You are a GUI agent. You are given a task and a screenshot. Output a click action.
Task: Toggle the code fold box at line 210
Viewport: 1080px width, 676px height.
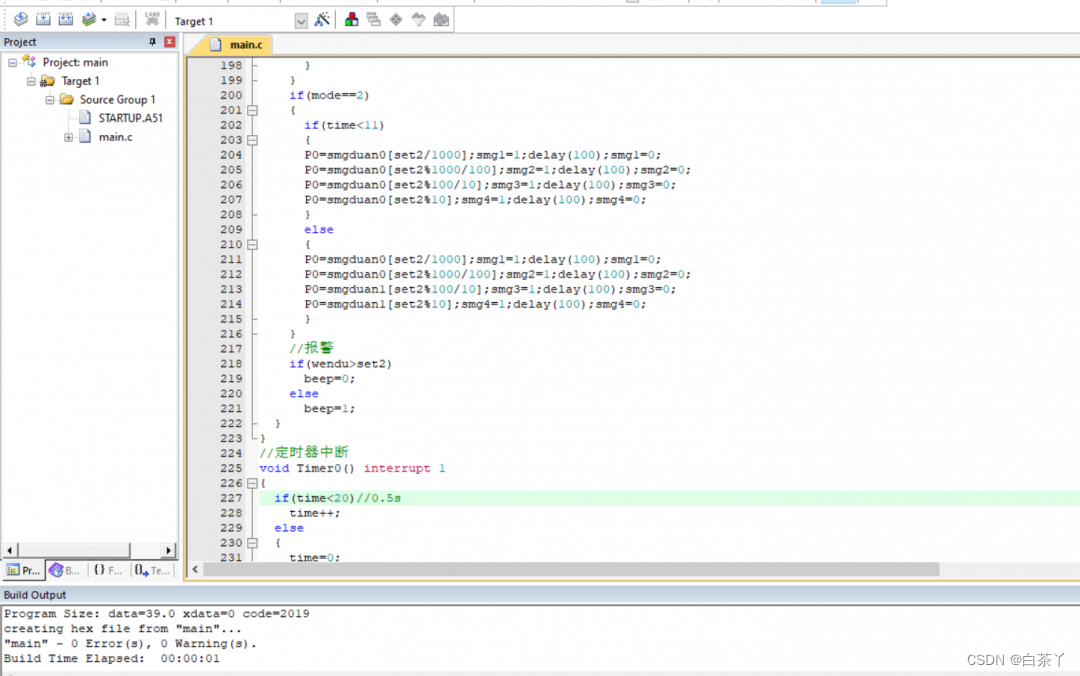coord(252,244)
